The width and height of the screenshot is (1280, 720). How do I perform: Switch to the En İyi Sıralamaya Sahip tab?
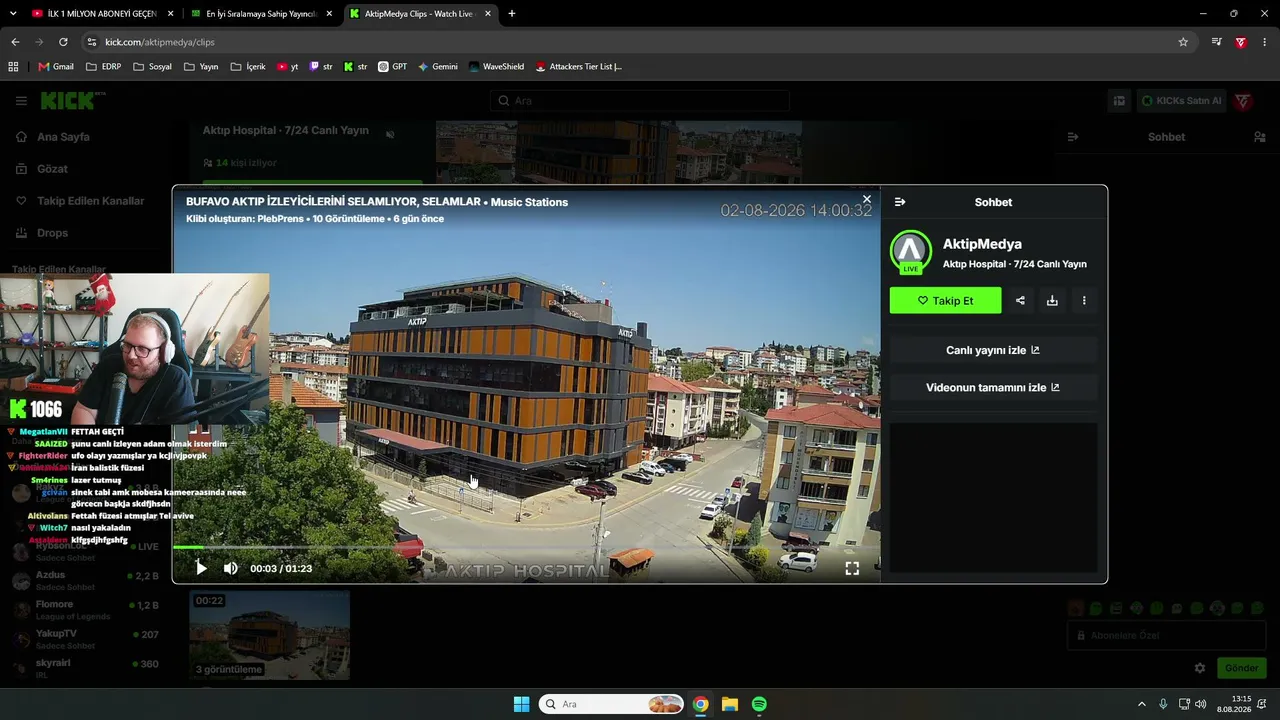coord(262,14)
